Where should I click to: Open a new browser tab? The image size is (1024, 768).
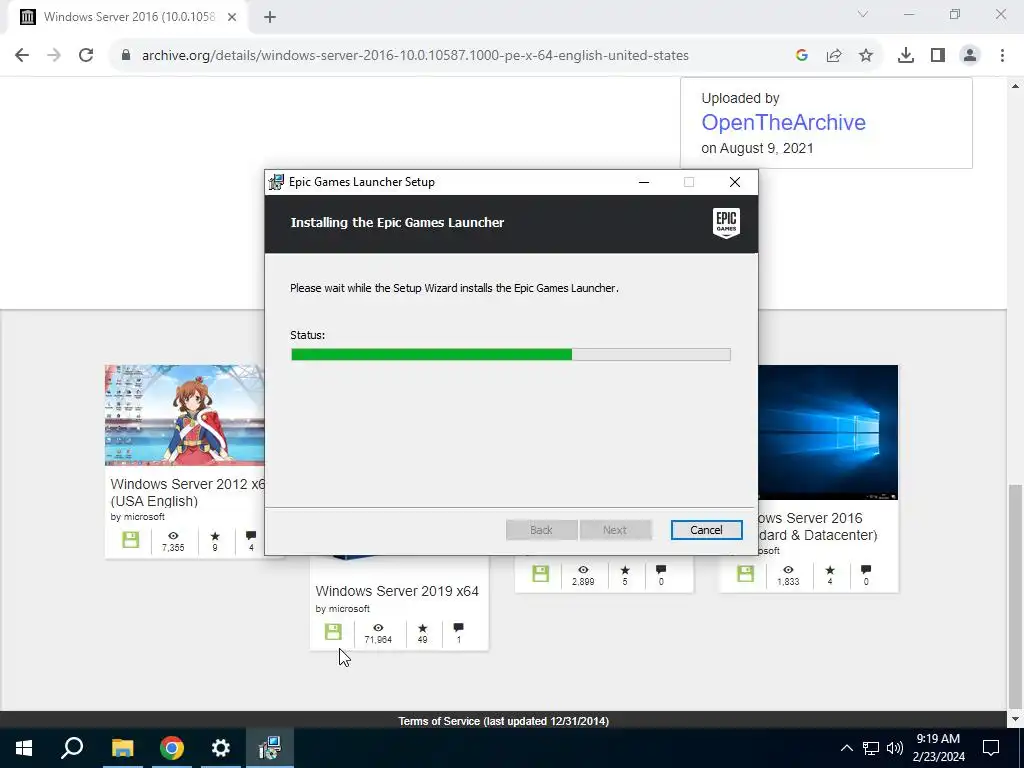(x=270, y=17)
